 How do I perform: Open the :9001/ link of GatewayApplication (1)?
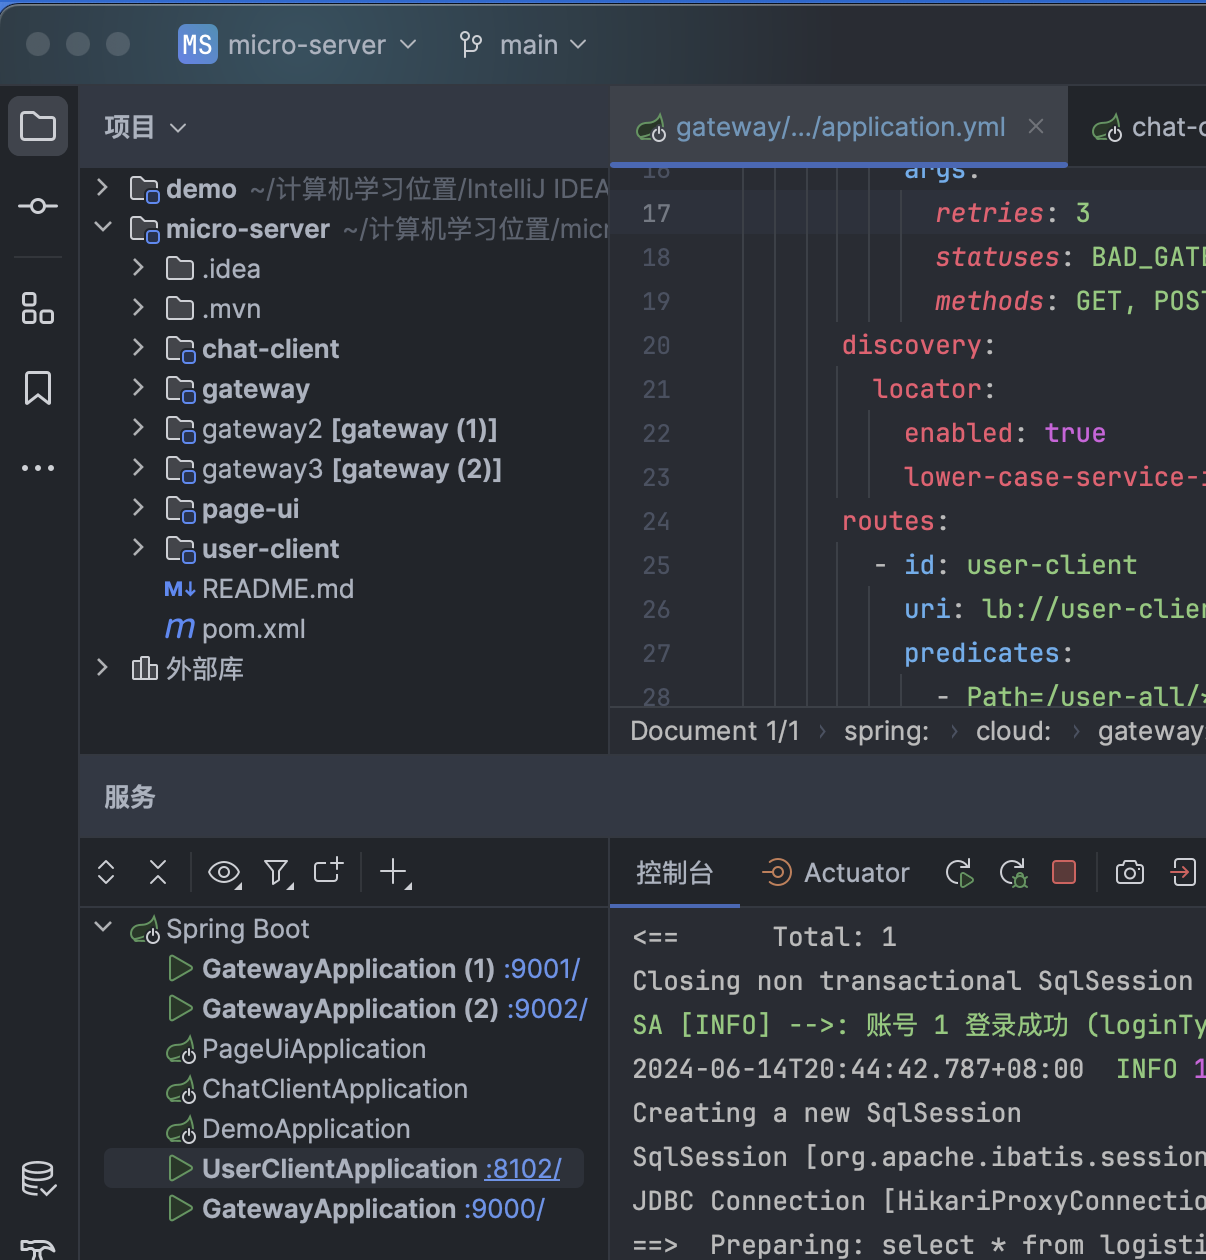pyautogui.click(x=542, y=969)
